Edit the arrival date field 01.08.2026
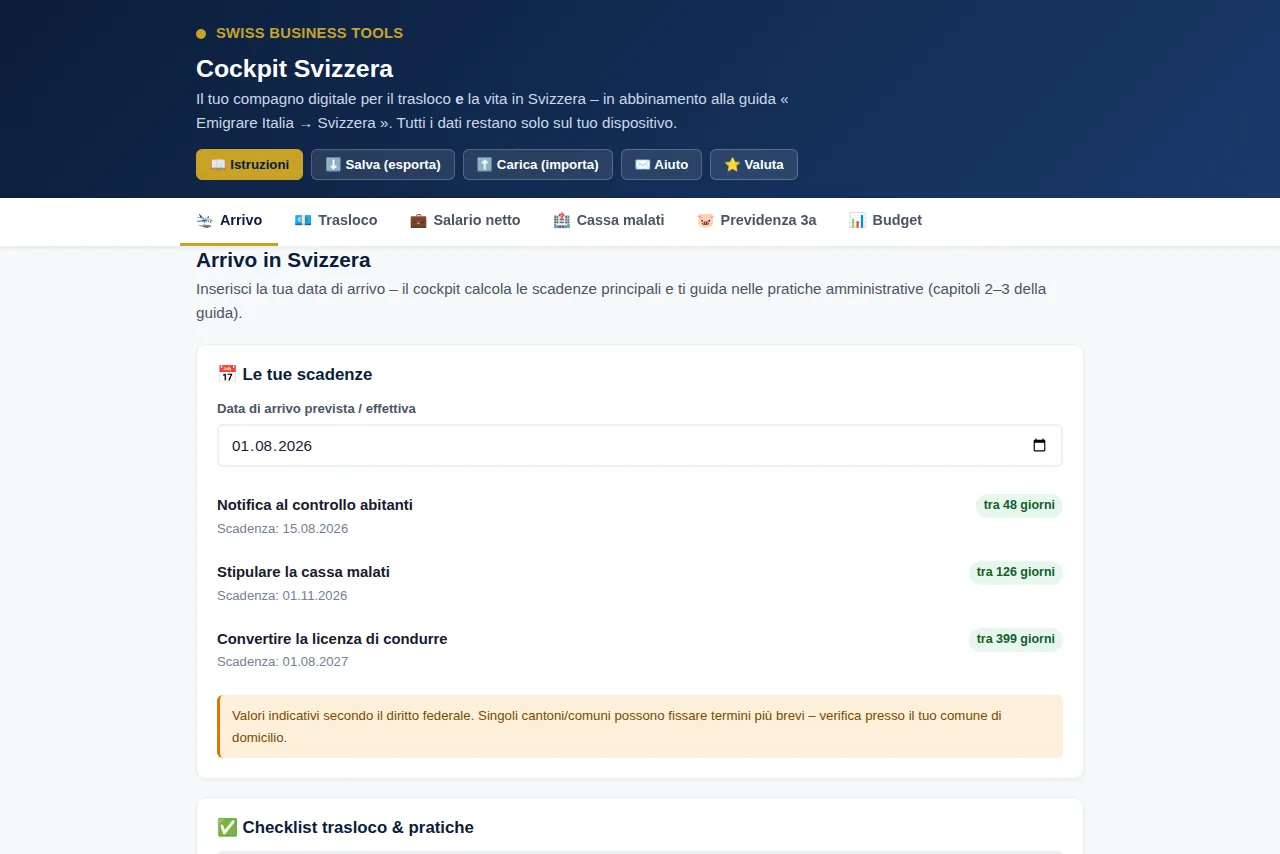 (x=640, y=446)
